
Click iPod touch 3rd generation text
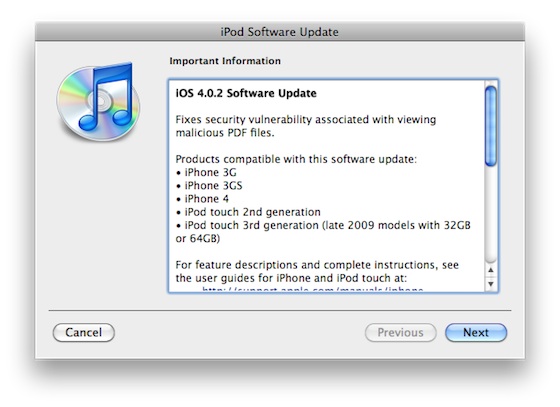click(323, 232)
